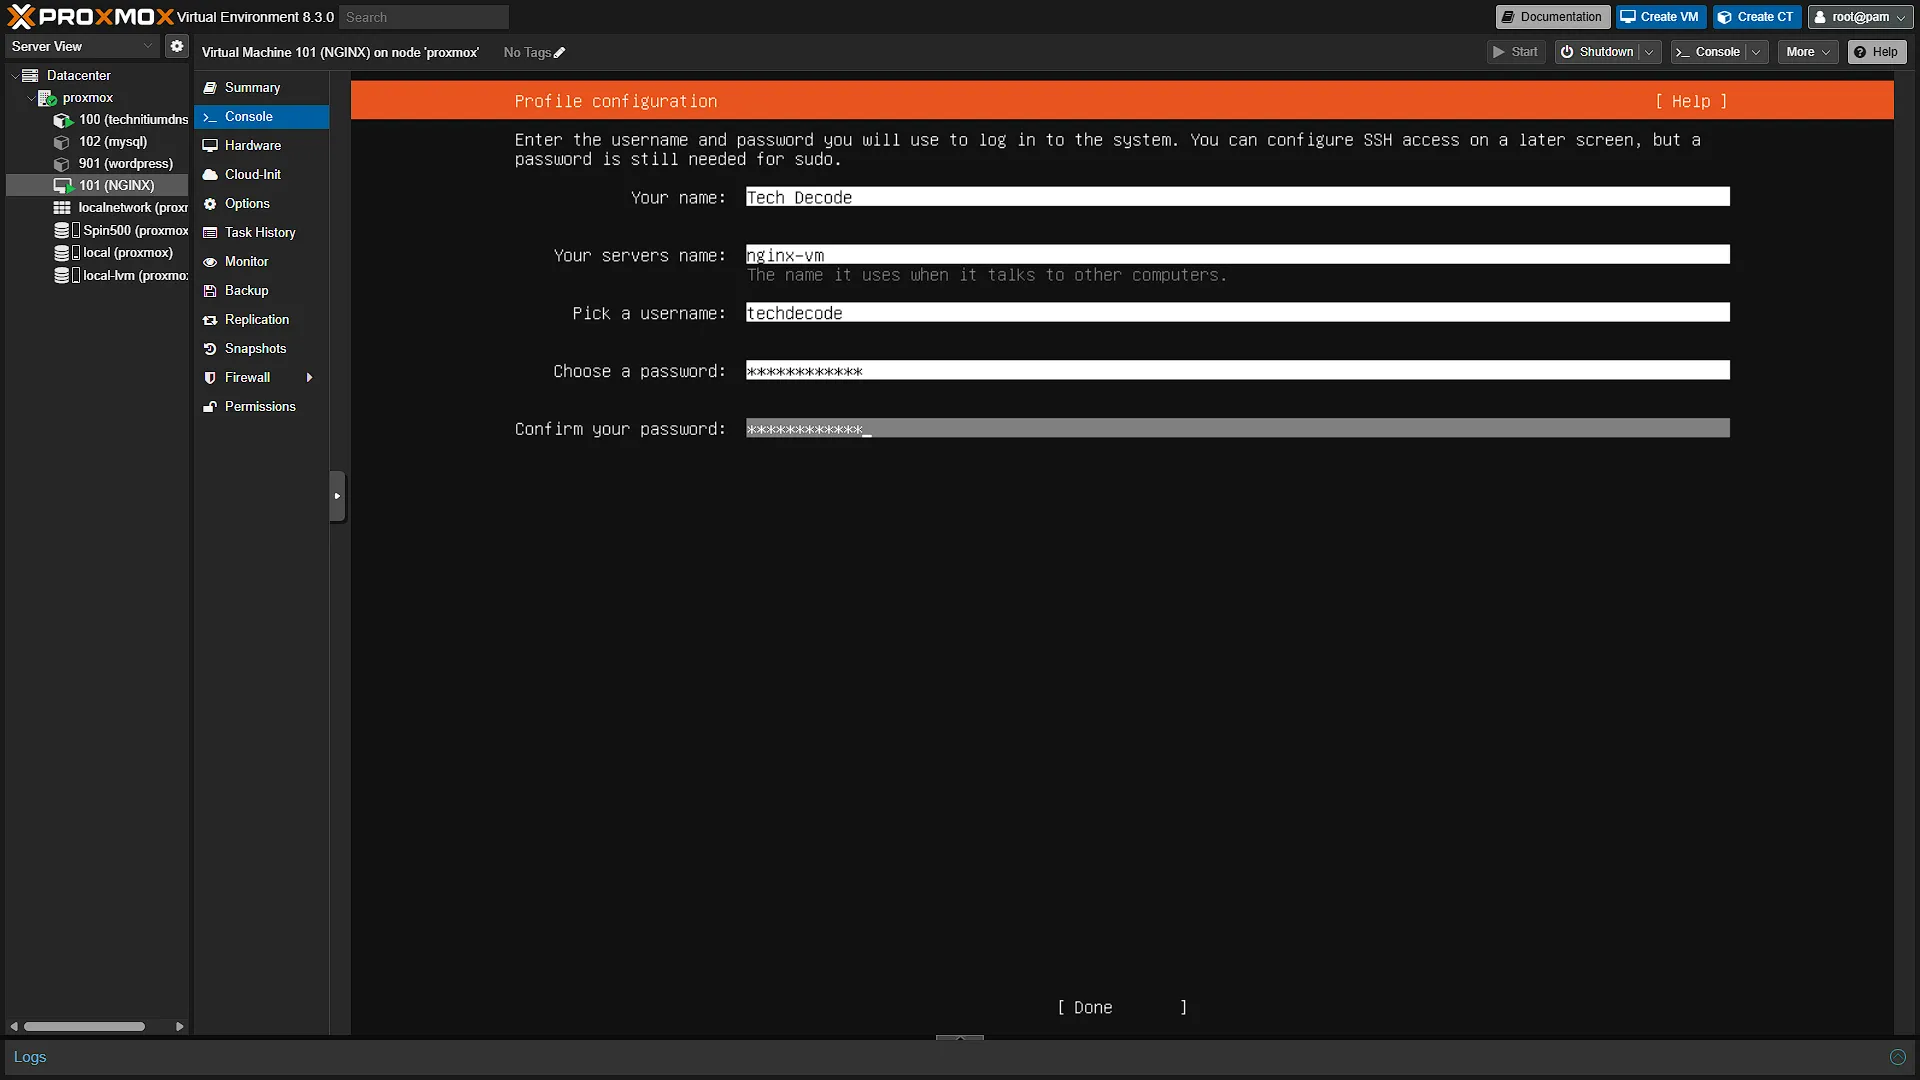The width and height of the screenshot is (1920, 1080).
Task: Open the root@pam user menu
Action: (1859, 17)
